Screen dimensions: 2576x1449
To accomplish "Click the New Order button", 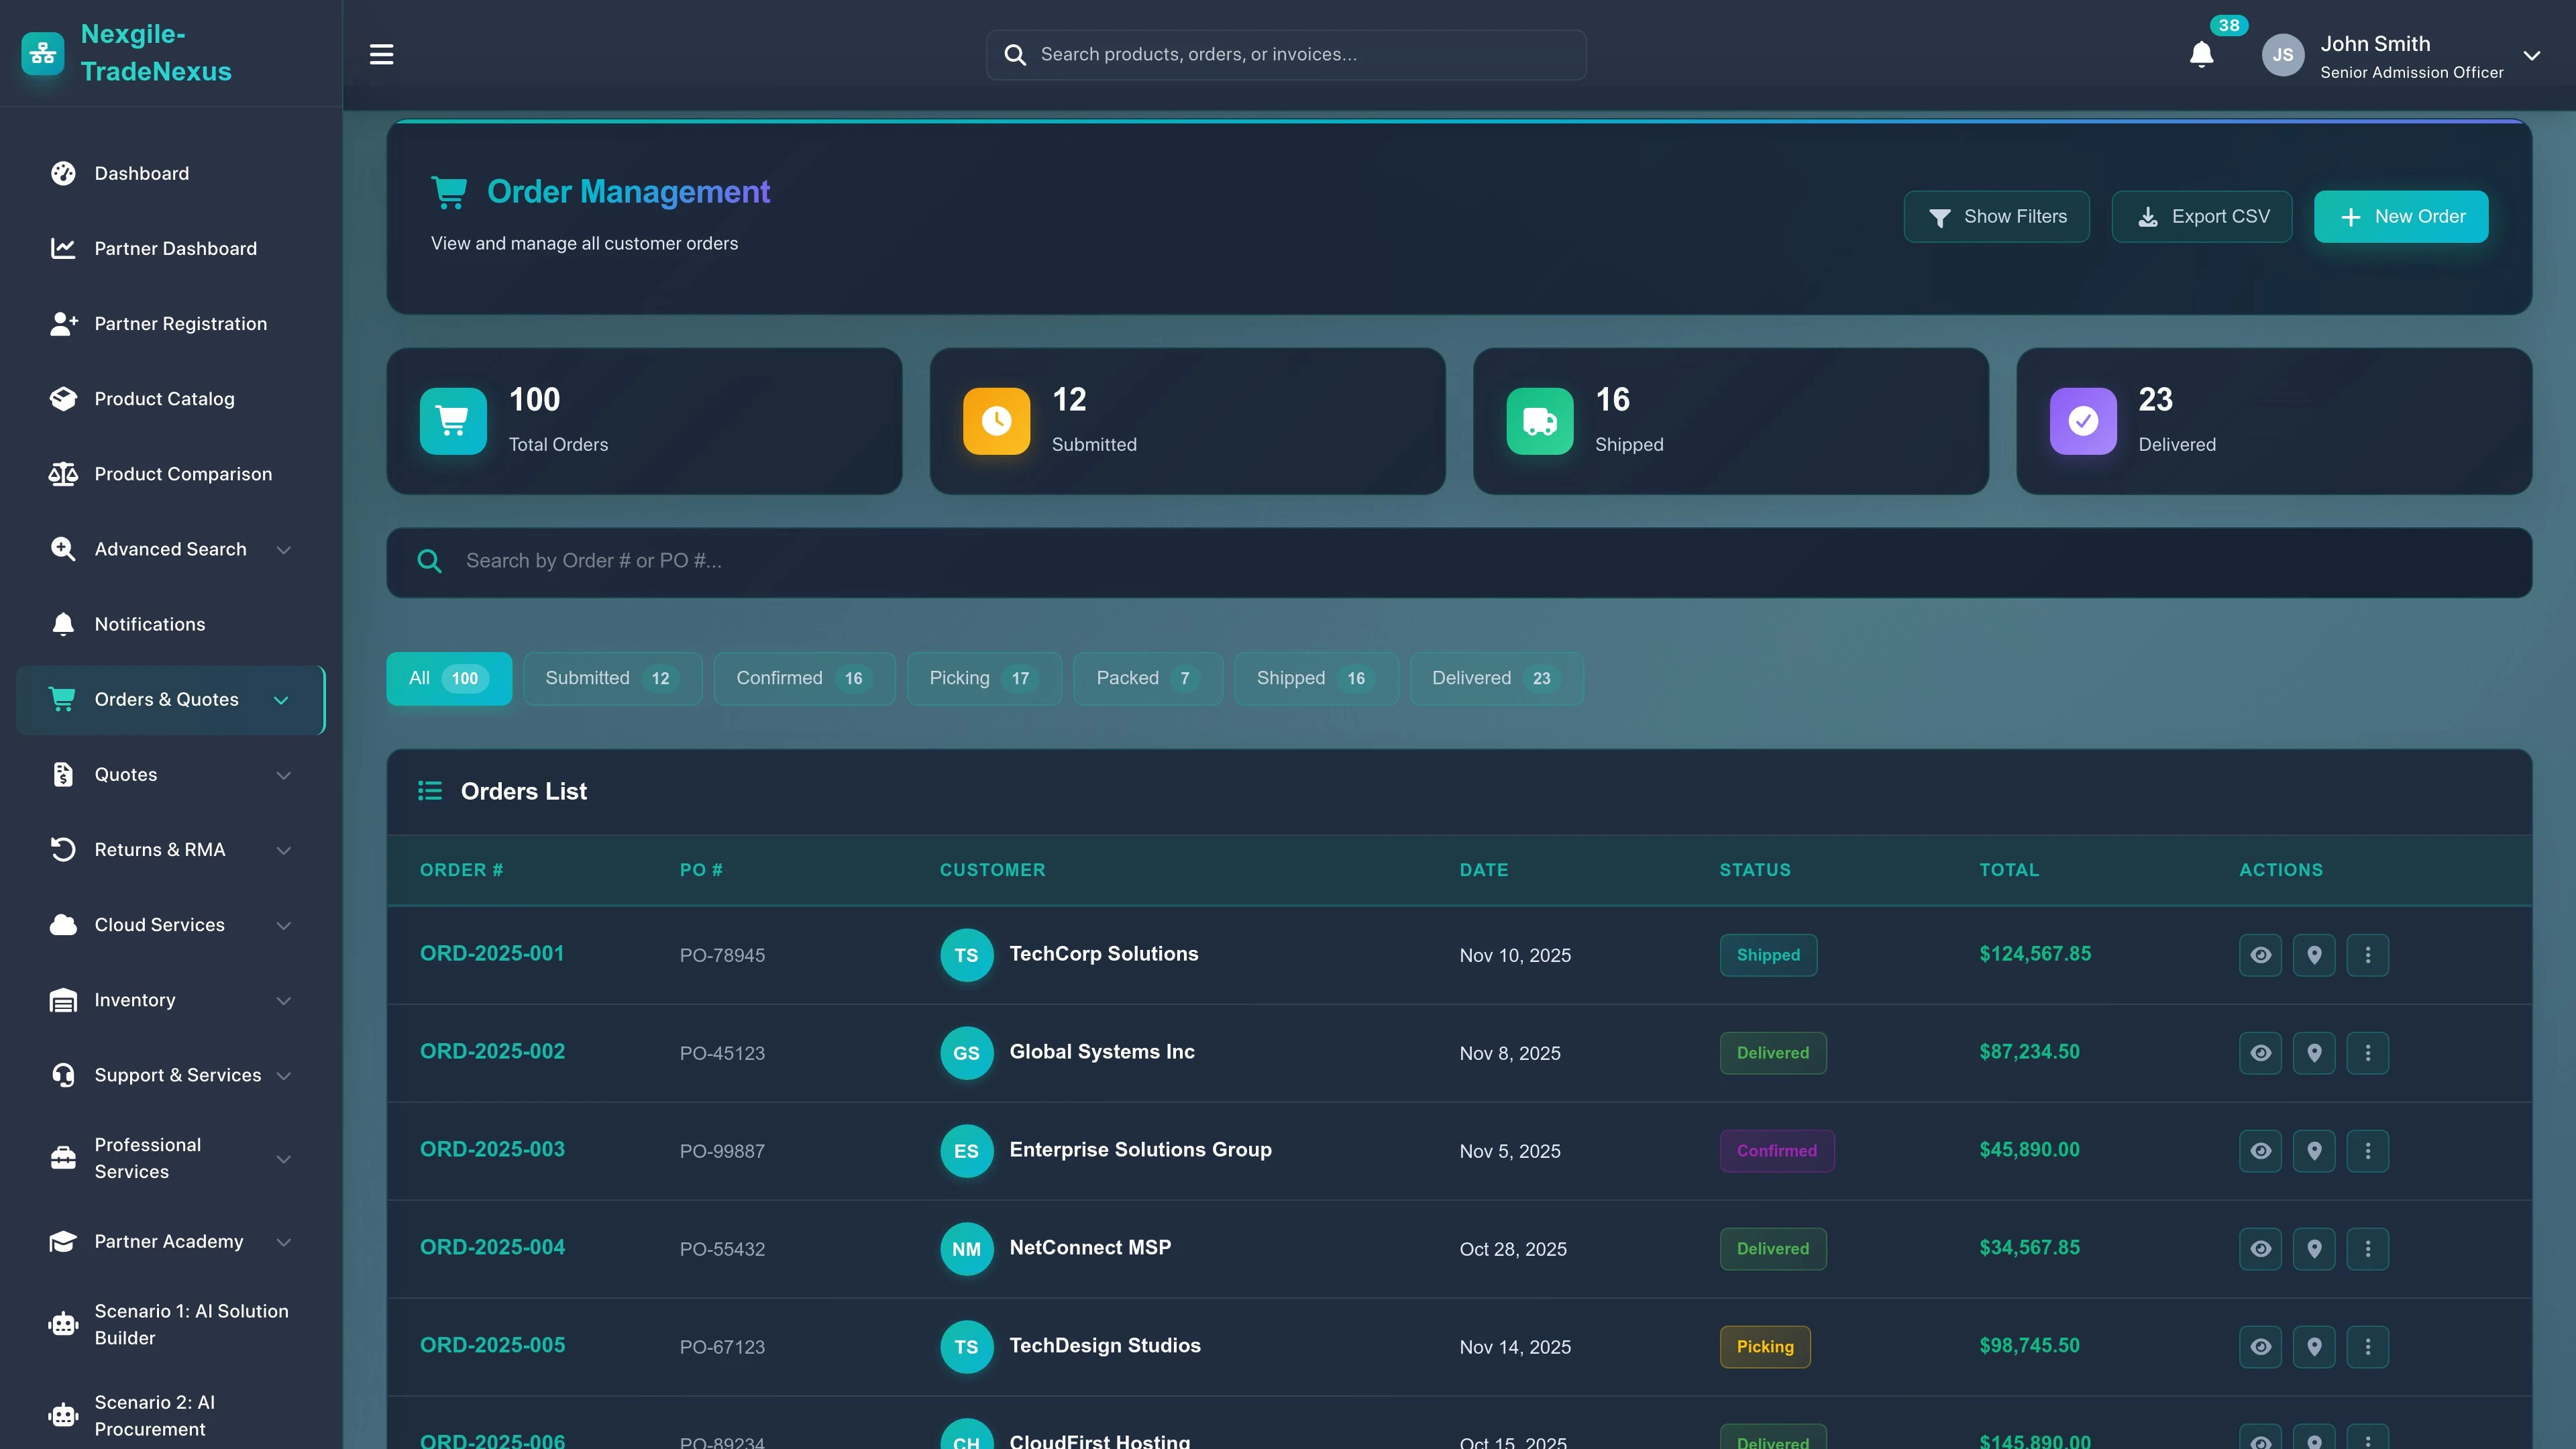I will (x=2401, y=216).
